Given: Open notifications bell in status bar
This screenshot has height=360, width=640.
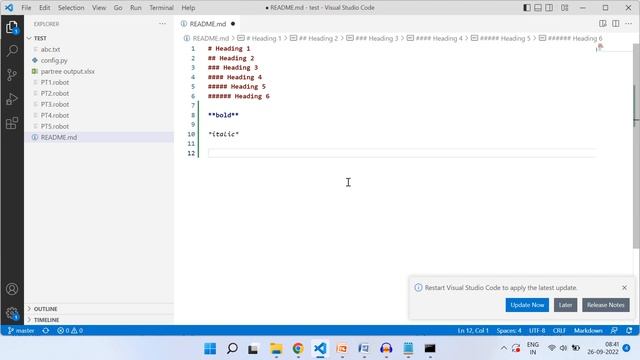Looking at the screenshot, I should click(629, 331).
